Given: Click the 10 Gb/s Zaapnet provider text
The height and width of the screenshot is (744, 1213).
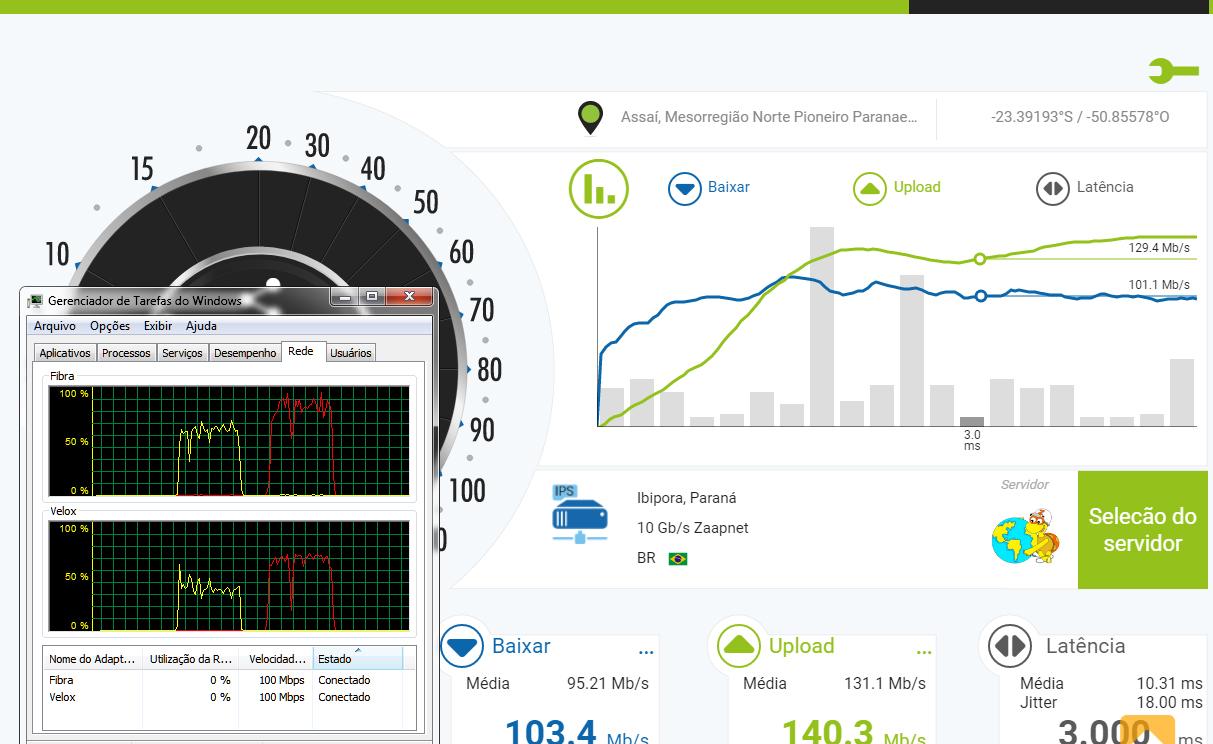Looking at the screenshot, I should 693,528.
